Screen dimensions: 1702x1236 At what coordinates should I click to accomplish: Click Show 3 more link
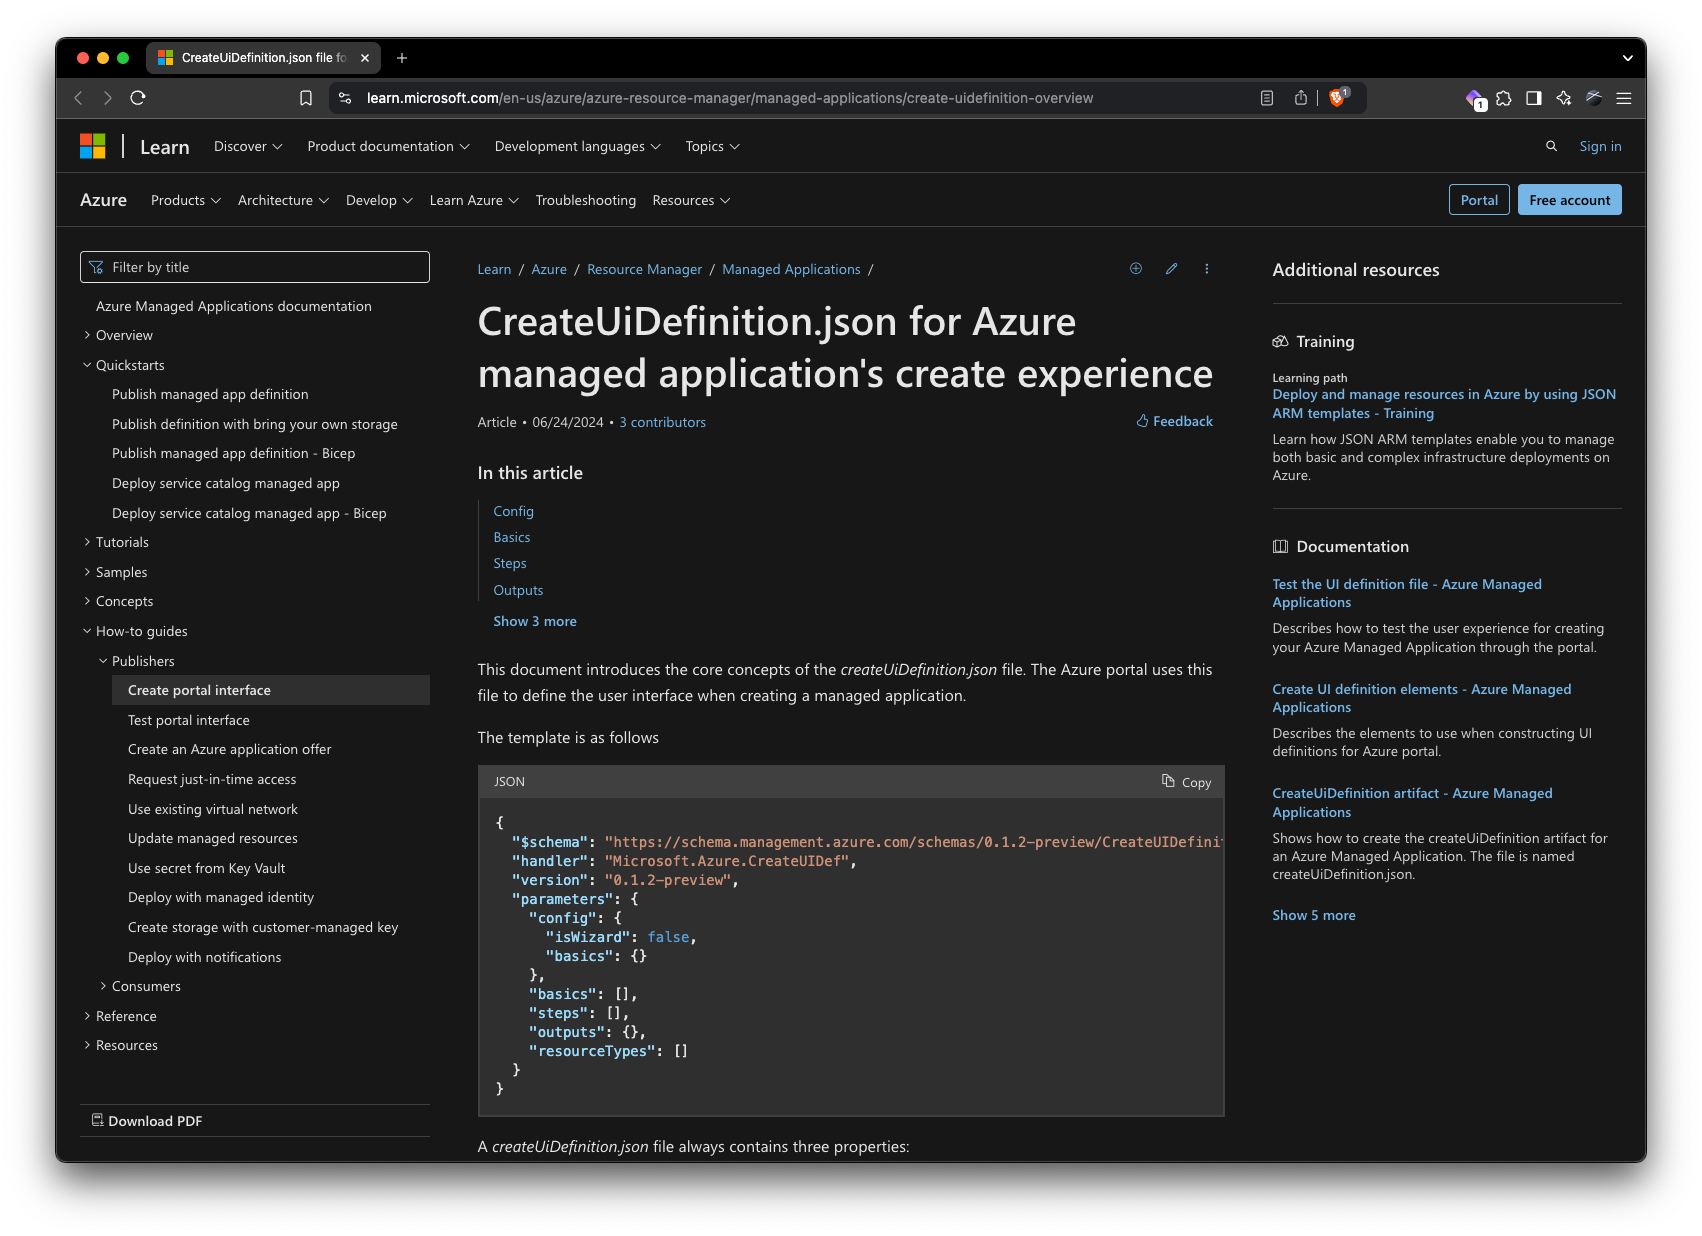coord(535,621)
